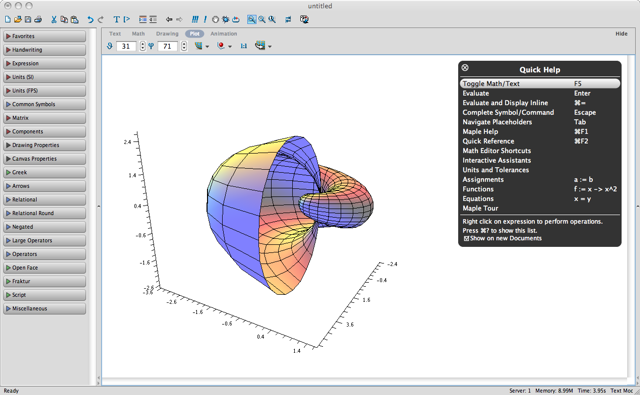Insert execution group prompt icon
The height and width of the screenshot is (395, 640).
127,19
